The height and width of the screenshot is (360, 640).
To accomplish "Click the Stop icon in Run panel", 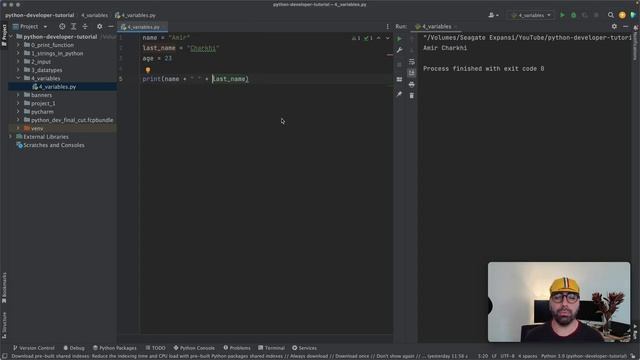I will [399, 64].
